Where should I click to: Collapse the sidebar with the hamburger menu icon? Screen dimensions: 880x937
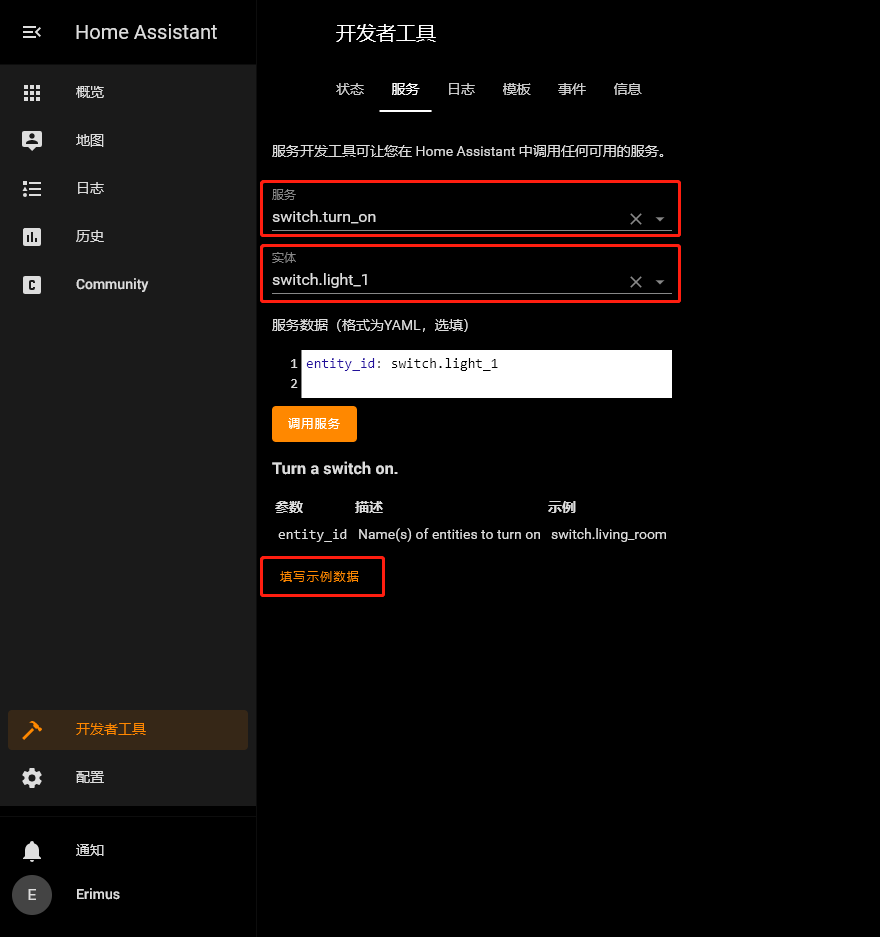pyautogui.click(x=32, y=32)
